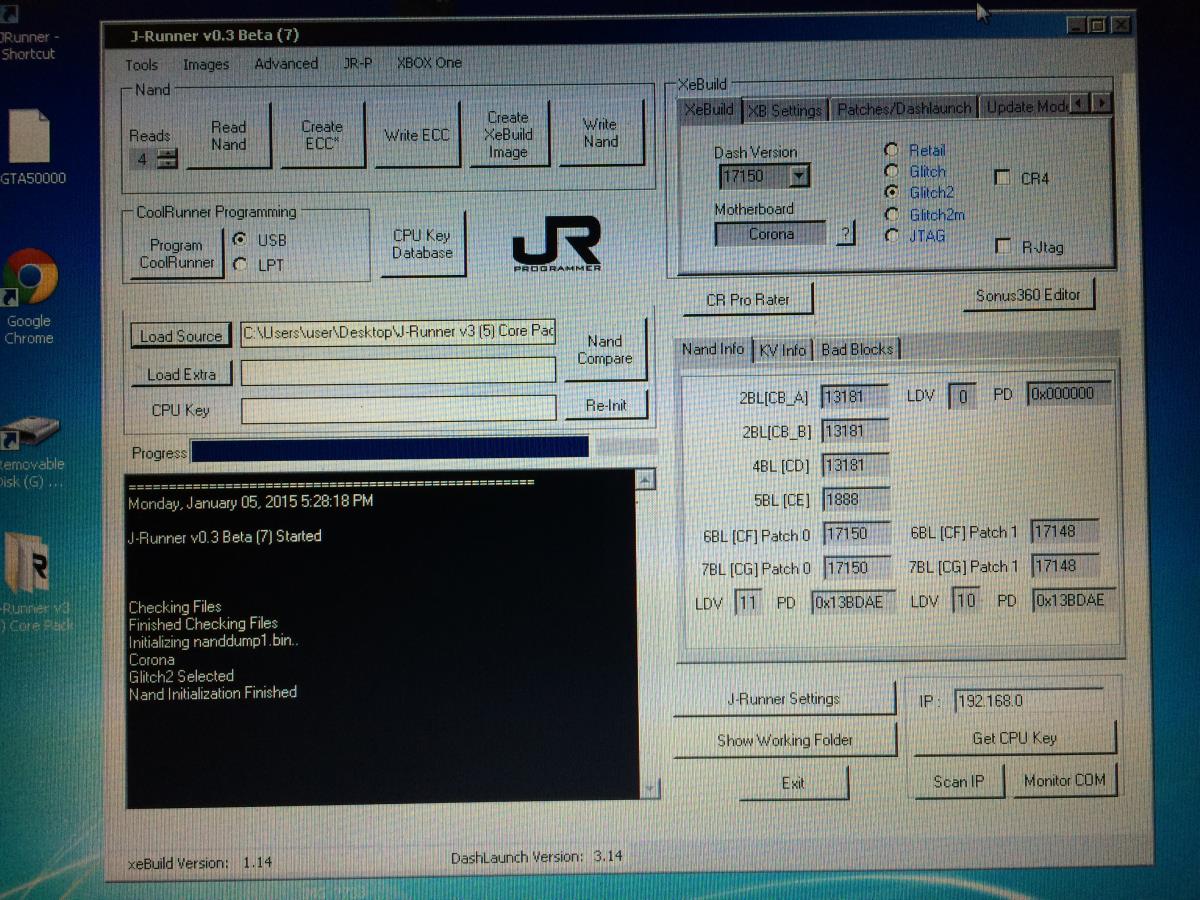Open CR Pro Rater
1200x900 pixels.
tap(747, 299)
